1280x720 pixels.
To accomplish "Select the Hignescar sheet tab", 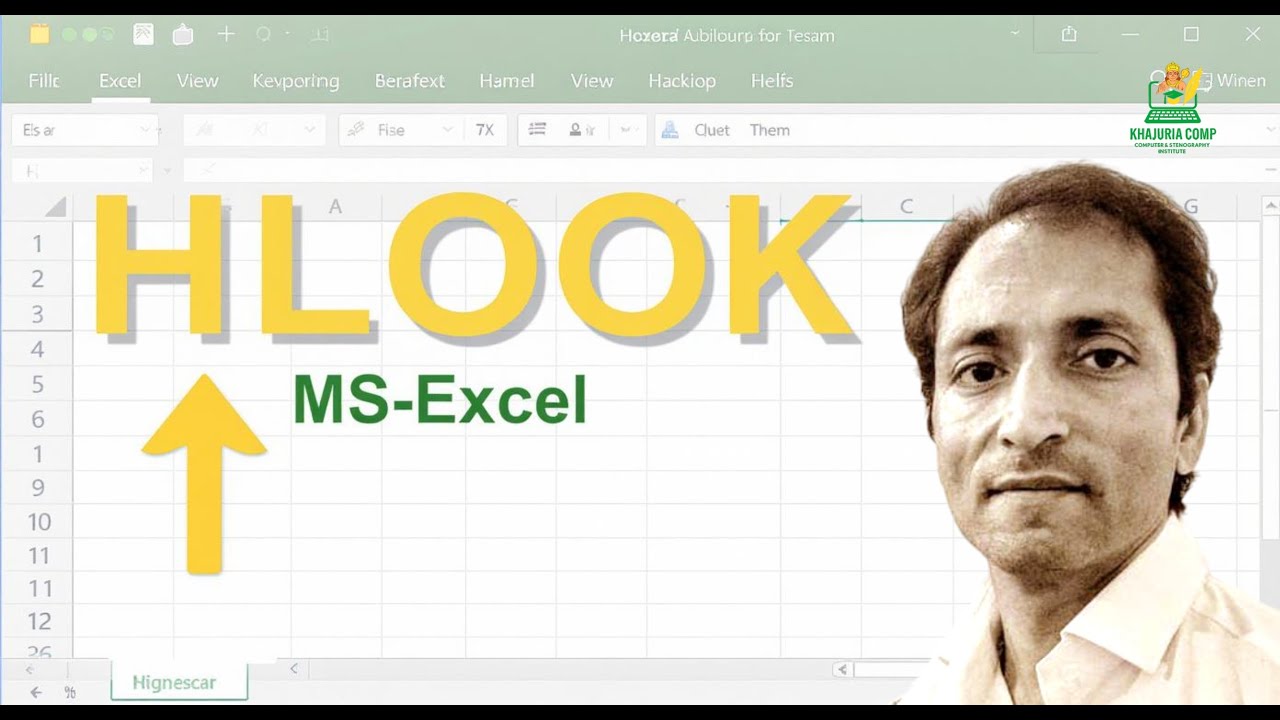I will 178,682.
